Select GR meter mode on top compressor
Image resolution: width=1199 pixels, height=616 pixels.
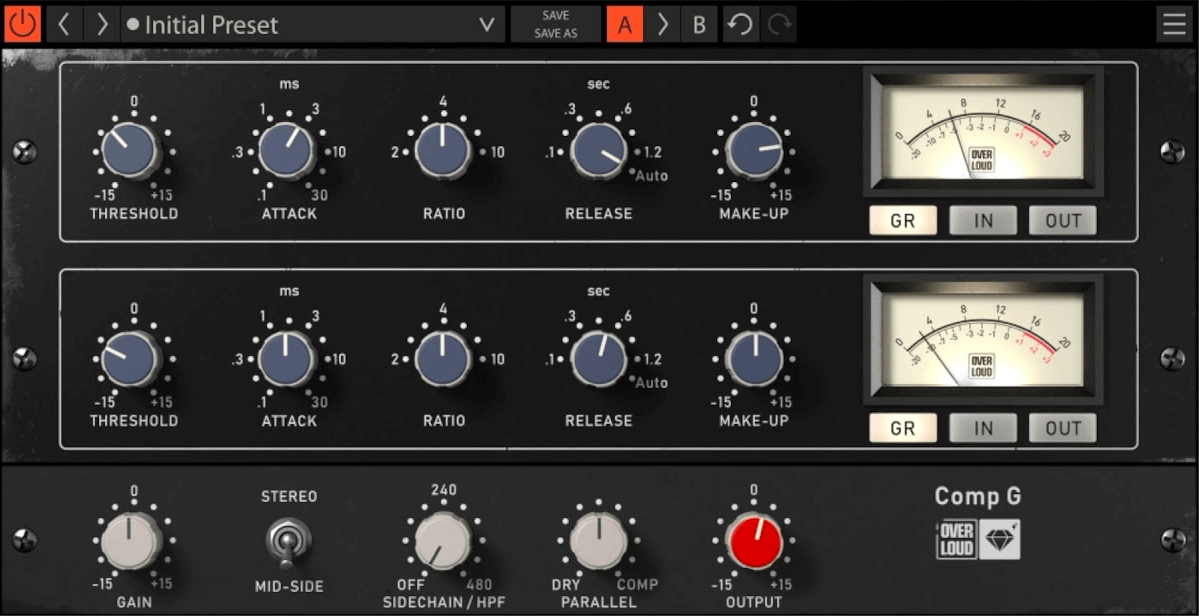point(902,221)
